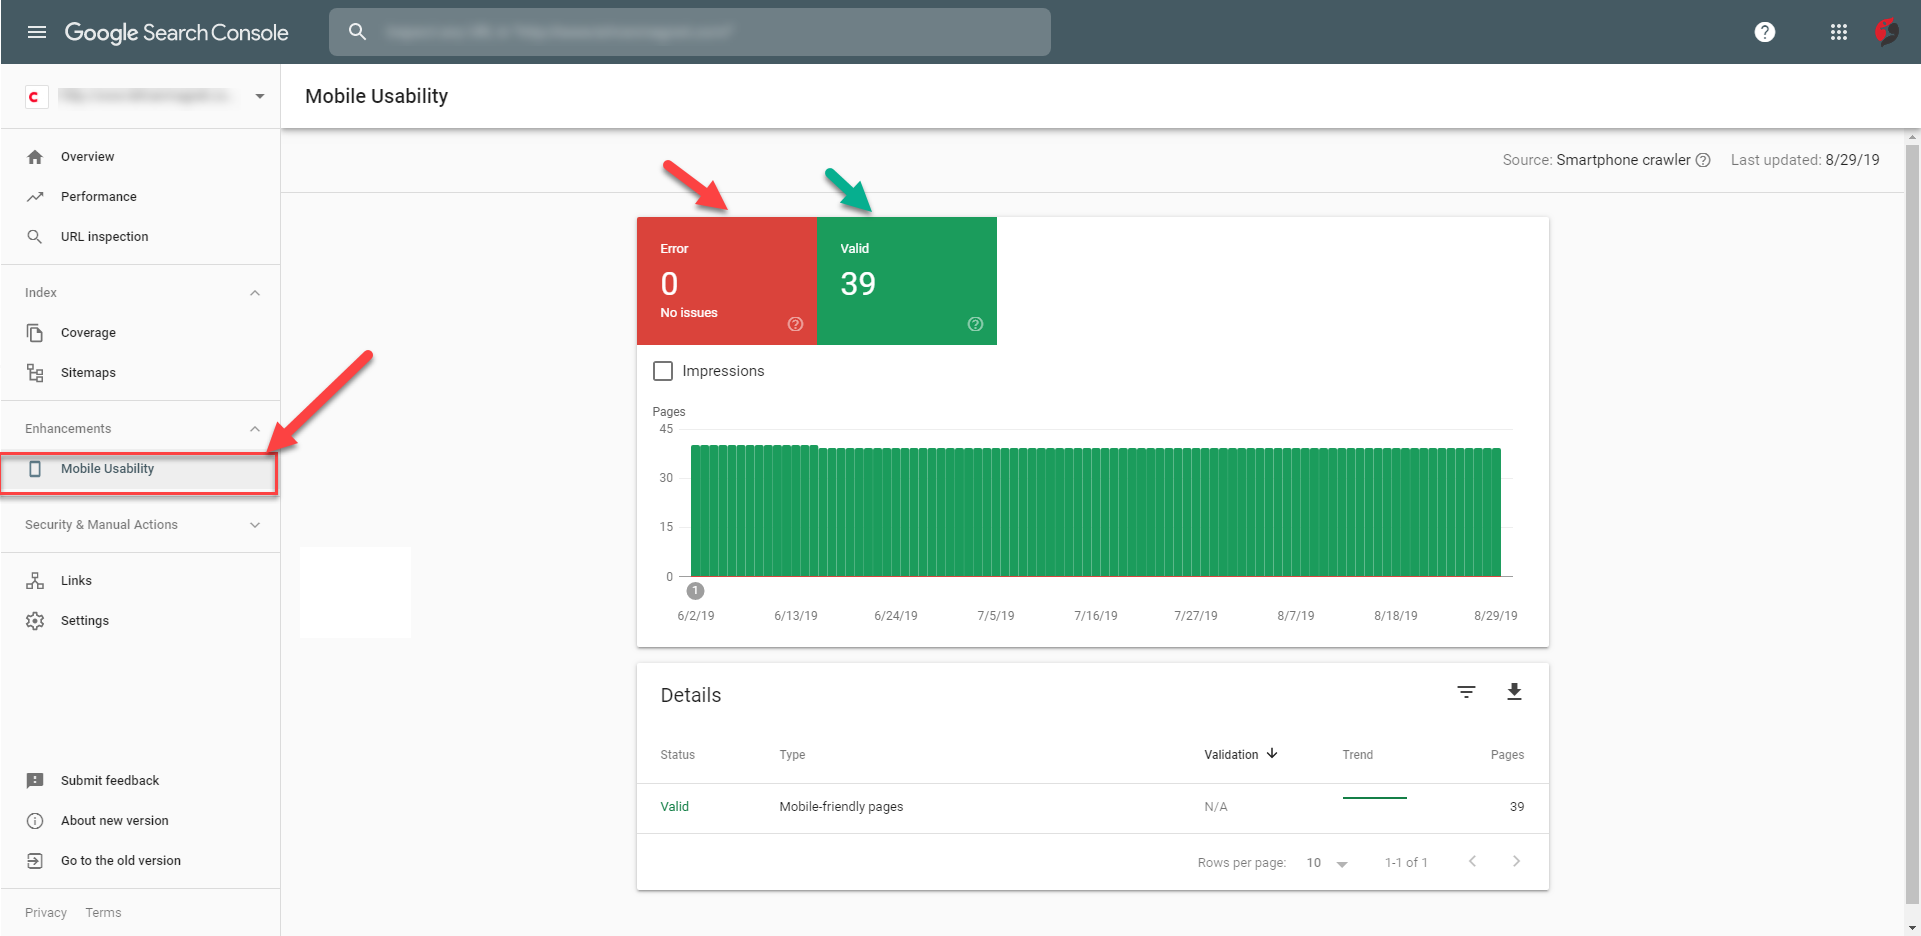Click the Privacy link
1921x936 pixels.
[45, 912]
